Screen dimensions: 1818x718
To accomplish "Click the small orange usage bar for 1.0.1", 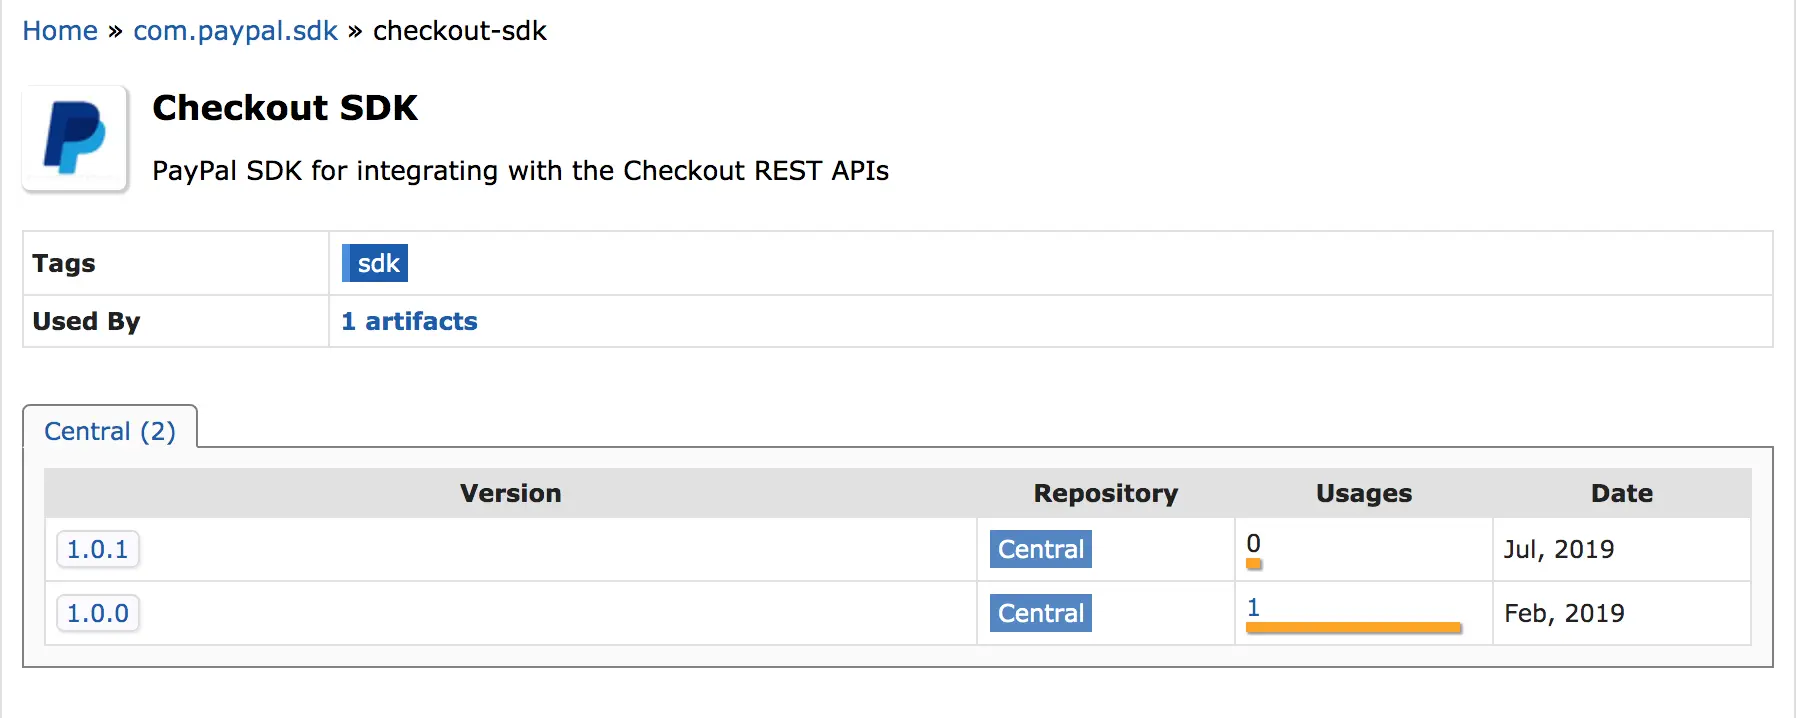I will point(1254,564).
